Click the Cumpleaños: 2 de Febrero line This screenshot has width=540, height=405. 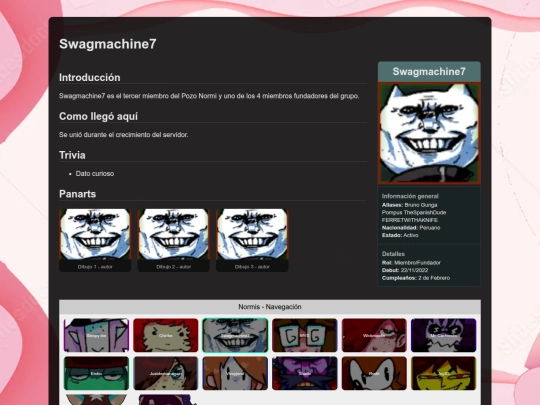pyautogui.click(x=416, y=278)
